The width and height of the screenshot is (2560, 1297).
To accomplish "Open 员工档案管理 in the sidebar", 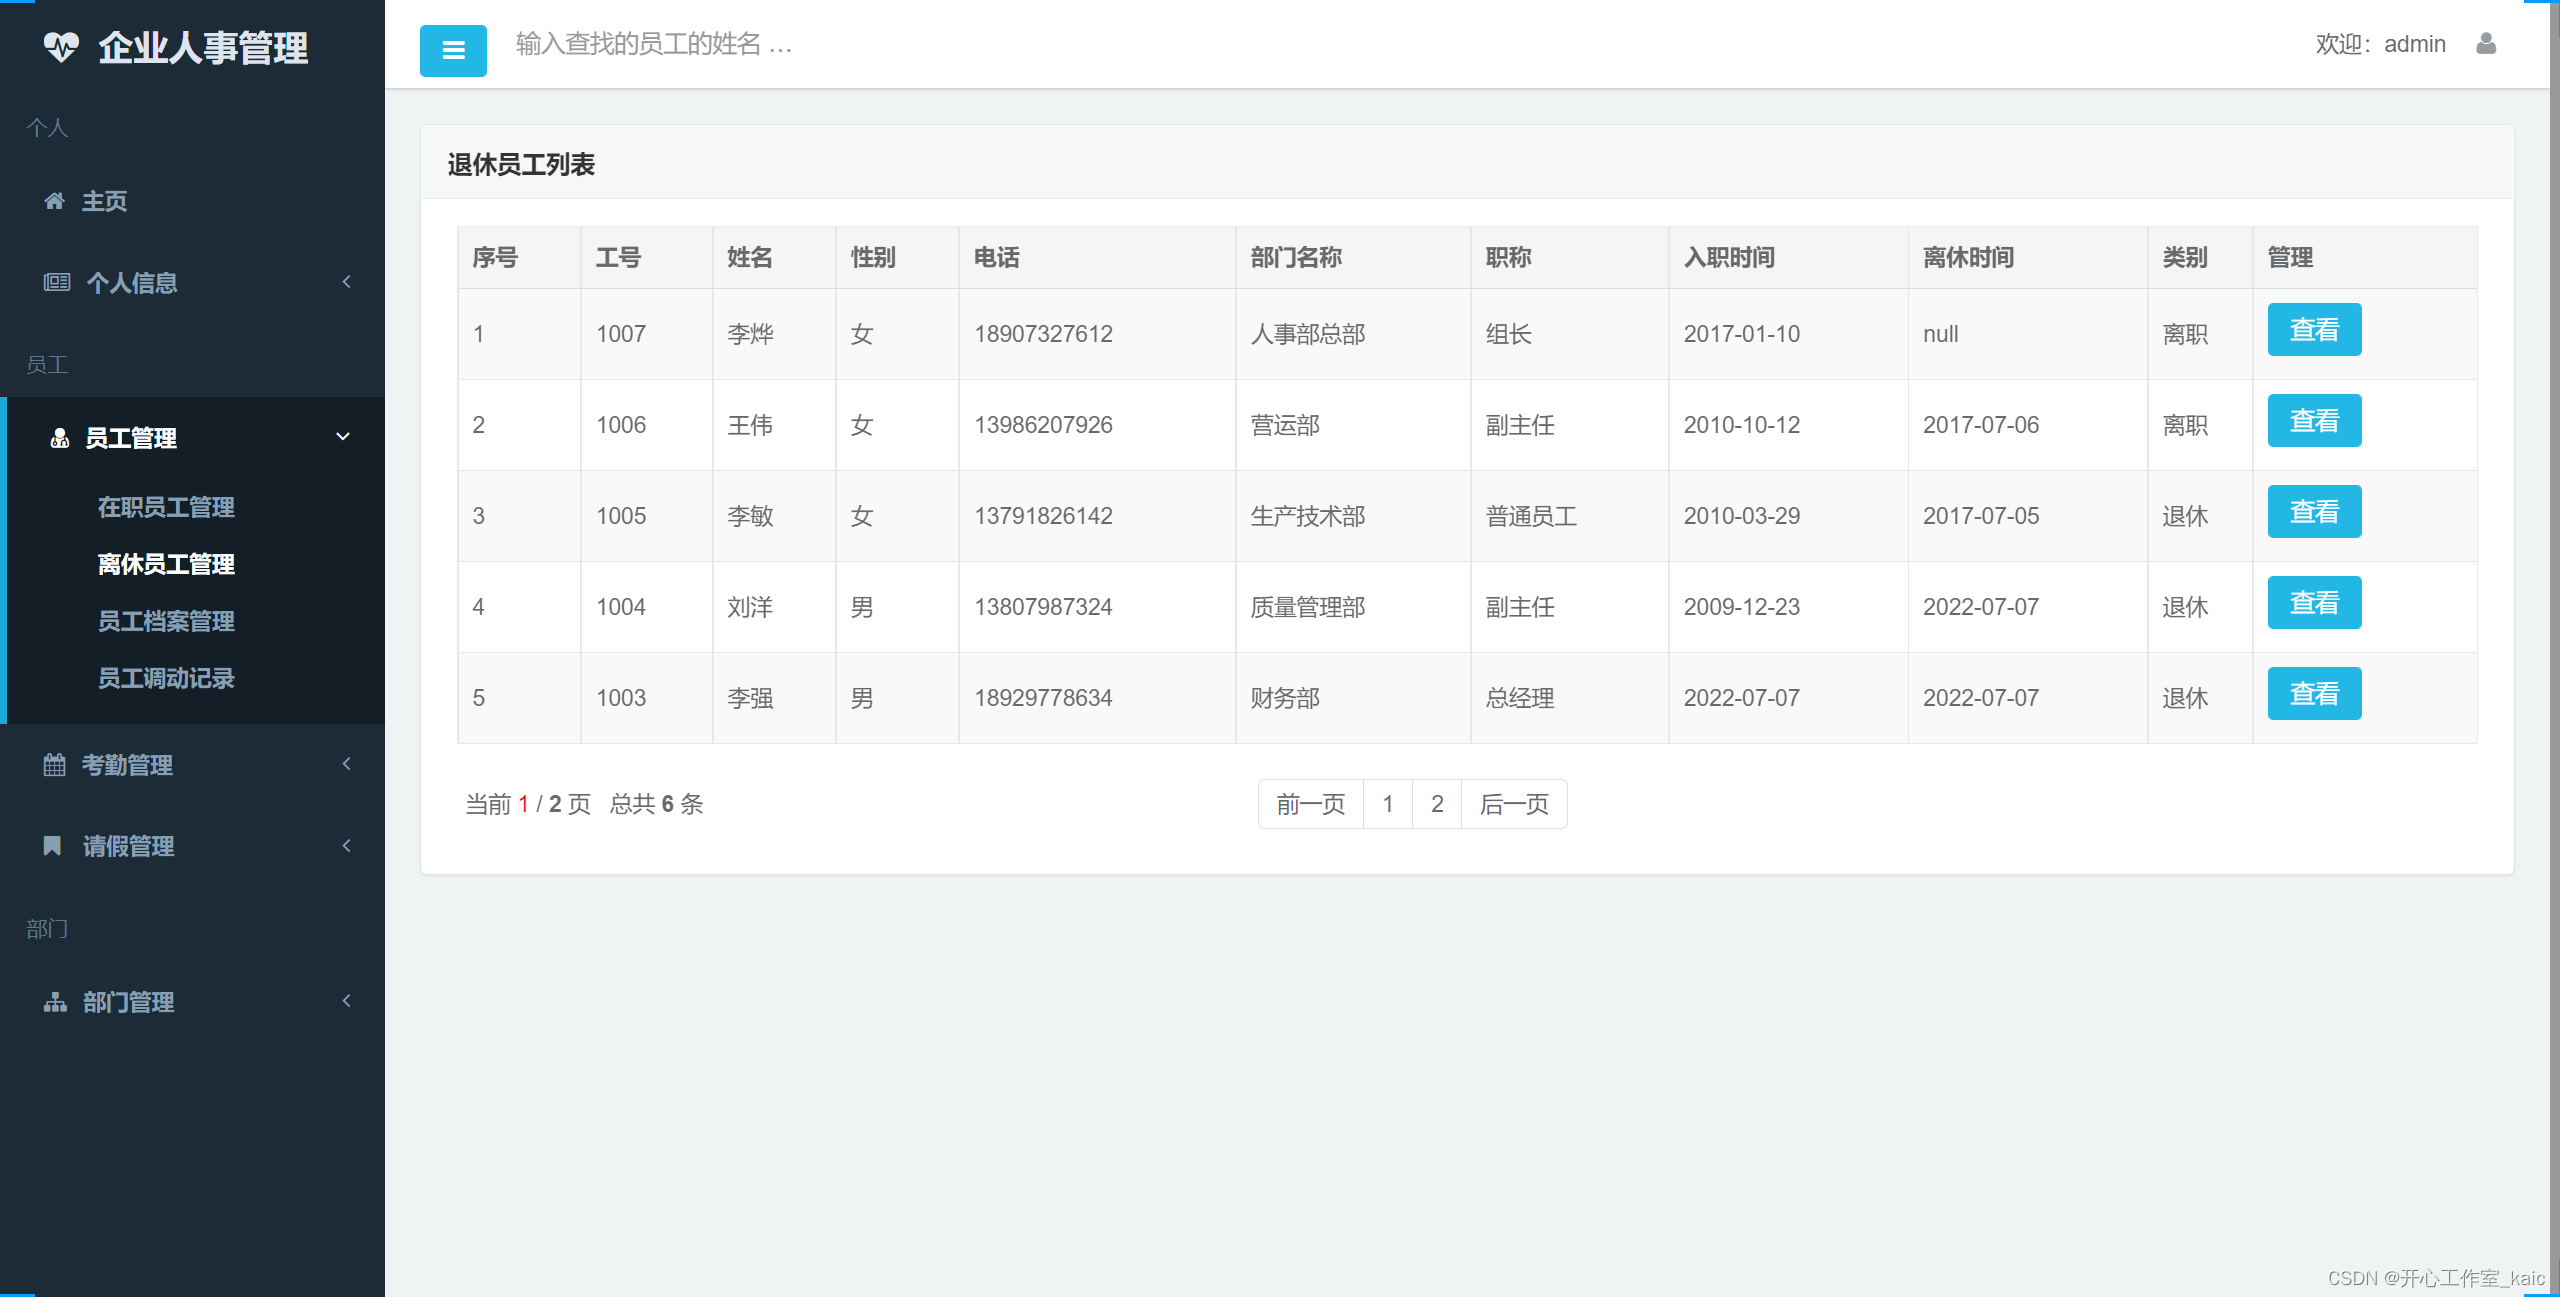I will (x=165, y=621).
